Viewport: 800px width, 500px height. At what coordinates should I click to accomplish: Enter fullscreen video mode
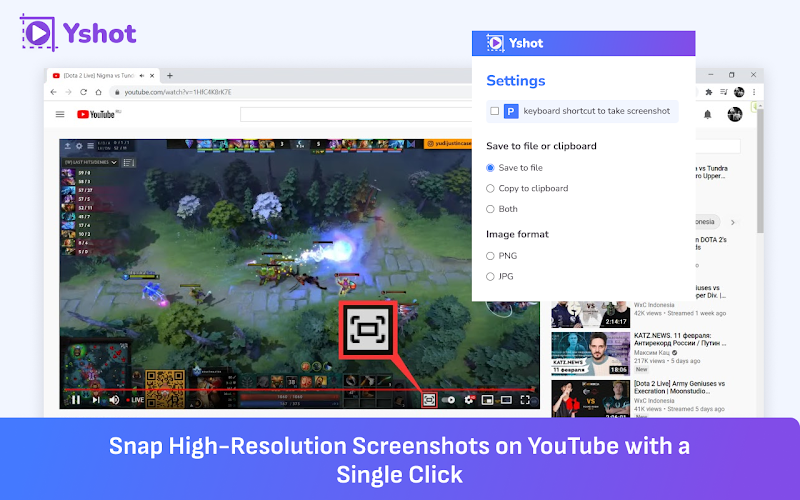point(525,400)
